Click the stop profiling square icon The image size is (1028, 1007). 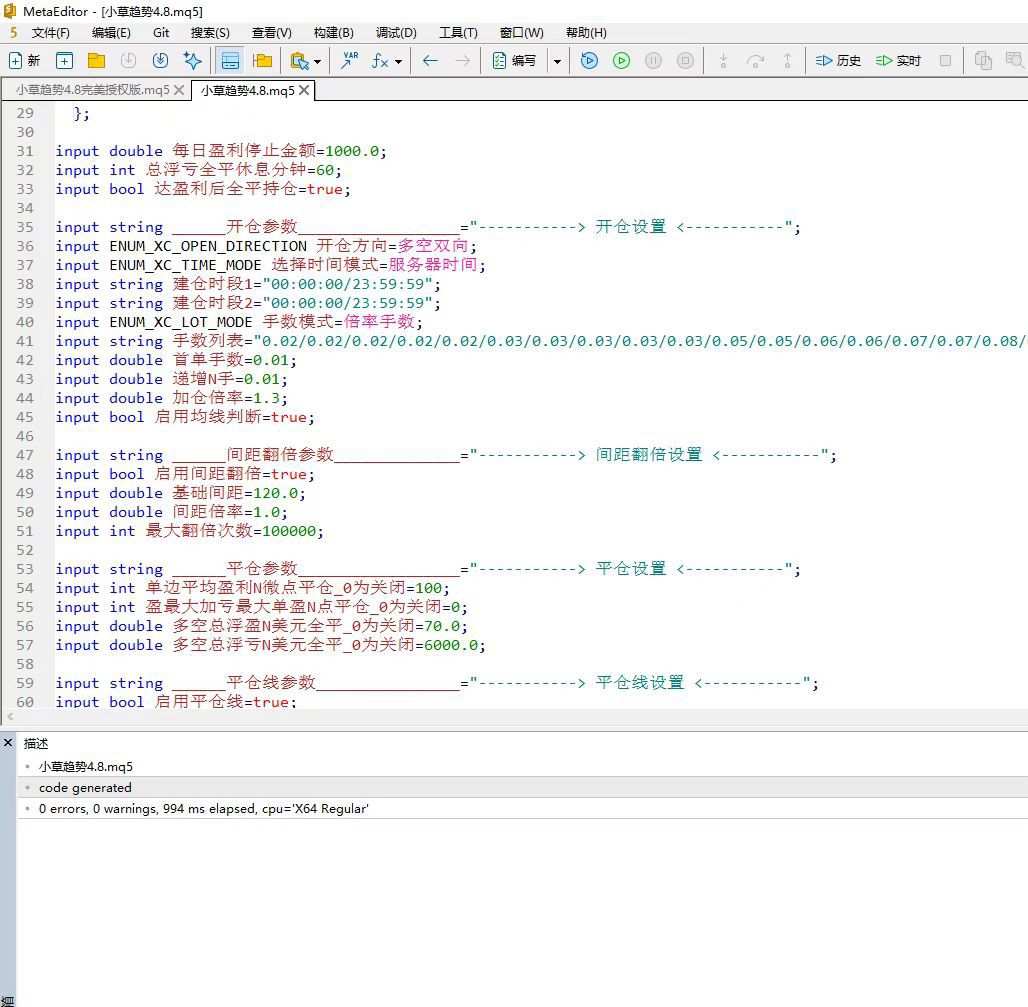[x=945, y=61]
